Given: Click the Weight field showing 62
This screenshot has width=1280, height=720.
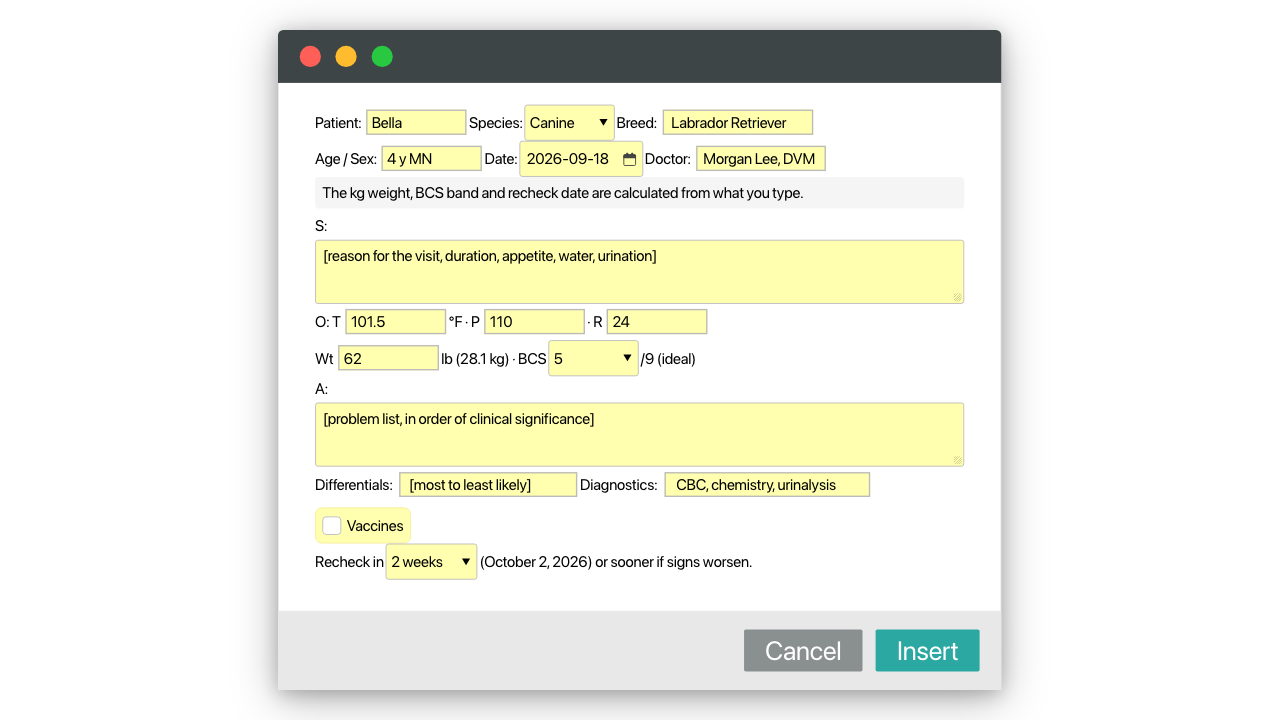Looking at the screenshot, I should [x=388, y=358].
